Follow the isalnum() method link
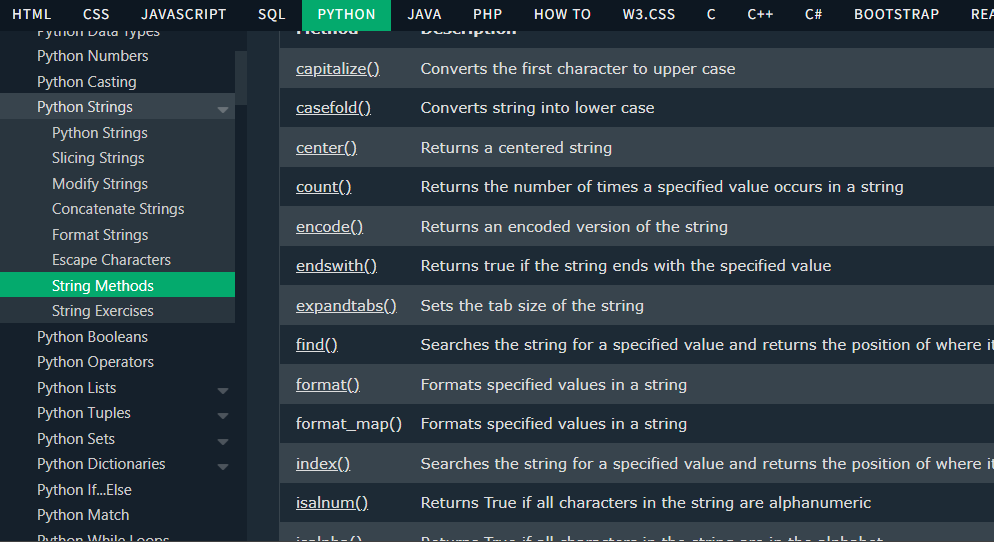This screenshot has width=994, height=542. pyautogui.click(x=332, y=503)
